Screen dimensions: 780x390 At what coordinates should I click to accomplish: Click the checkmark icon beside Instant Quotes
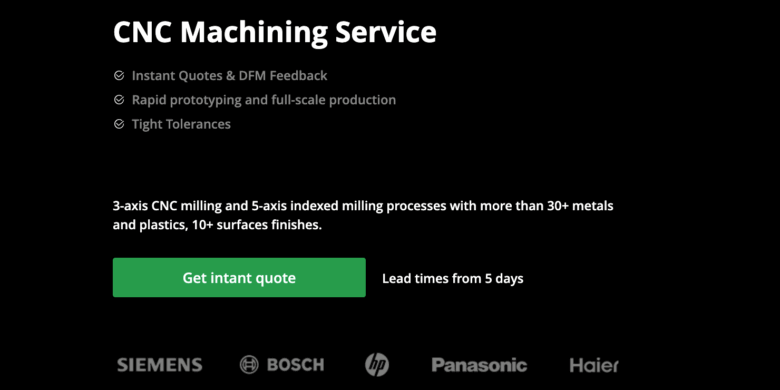119,76
